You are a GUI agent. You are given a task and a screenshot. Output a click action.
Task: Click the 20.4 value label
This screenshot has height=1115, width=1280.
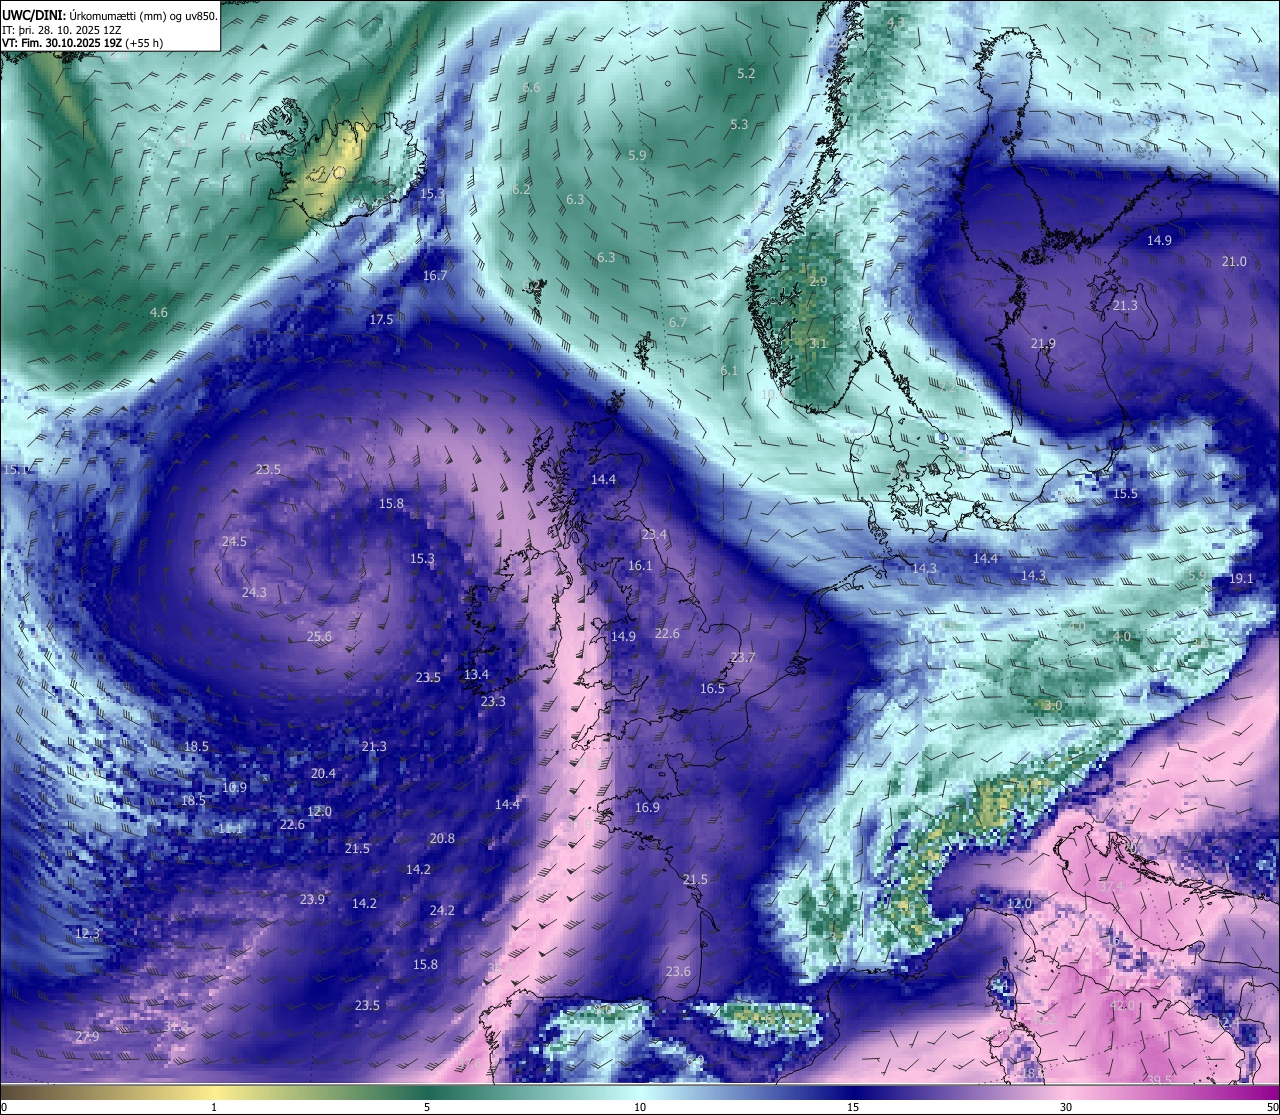[x=323, y=773]
